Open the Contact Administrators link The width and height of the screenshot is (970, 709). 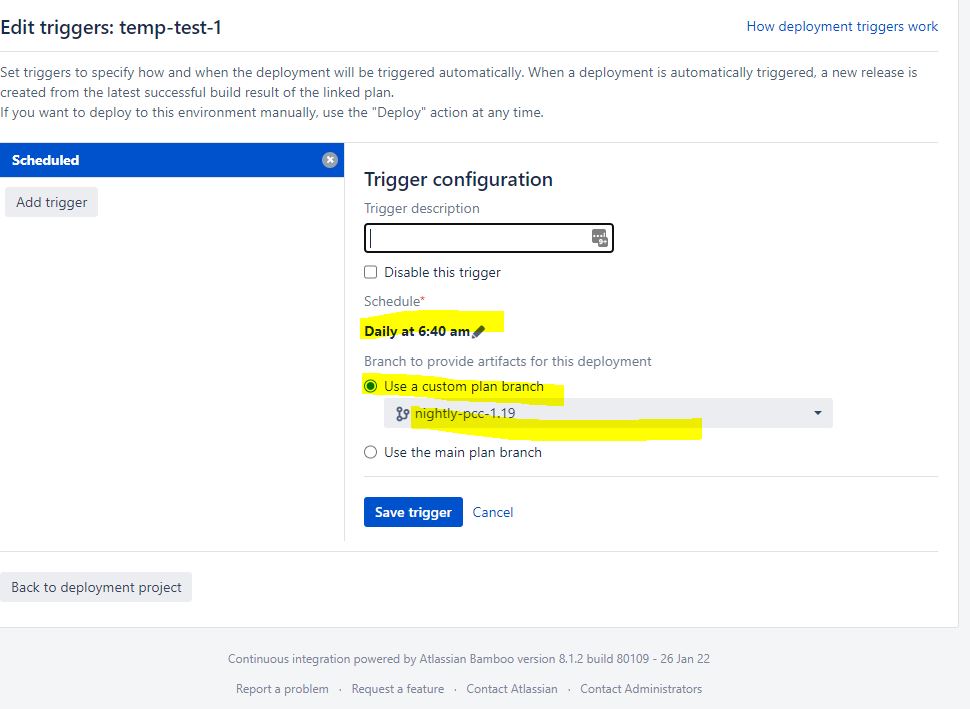[x=641, y=689]
